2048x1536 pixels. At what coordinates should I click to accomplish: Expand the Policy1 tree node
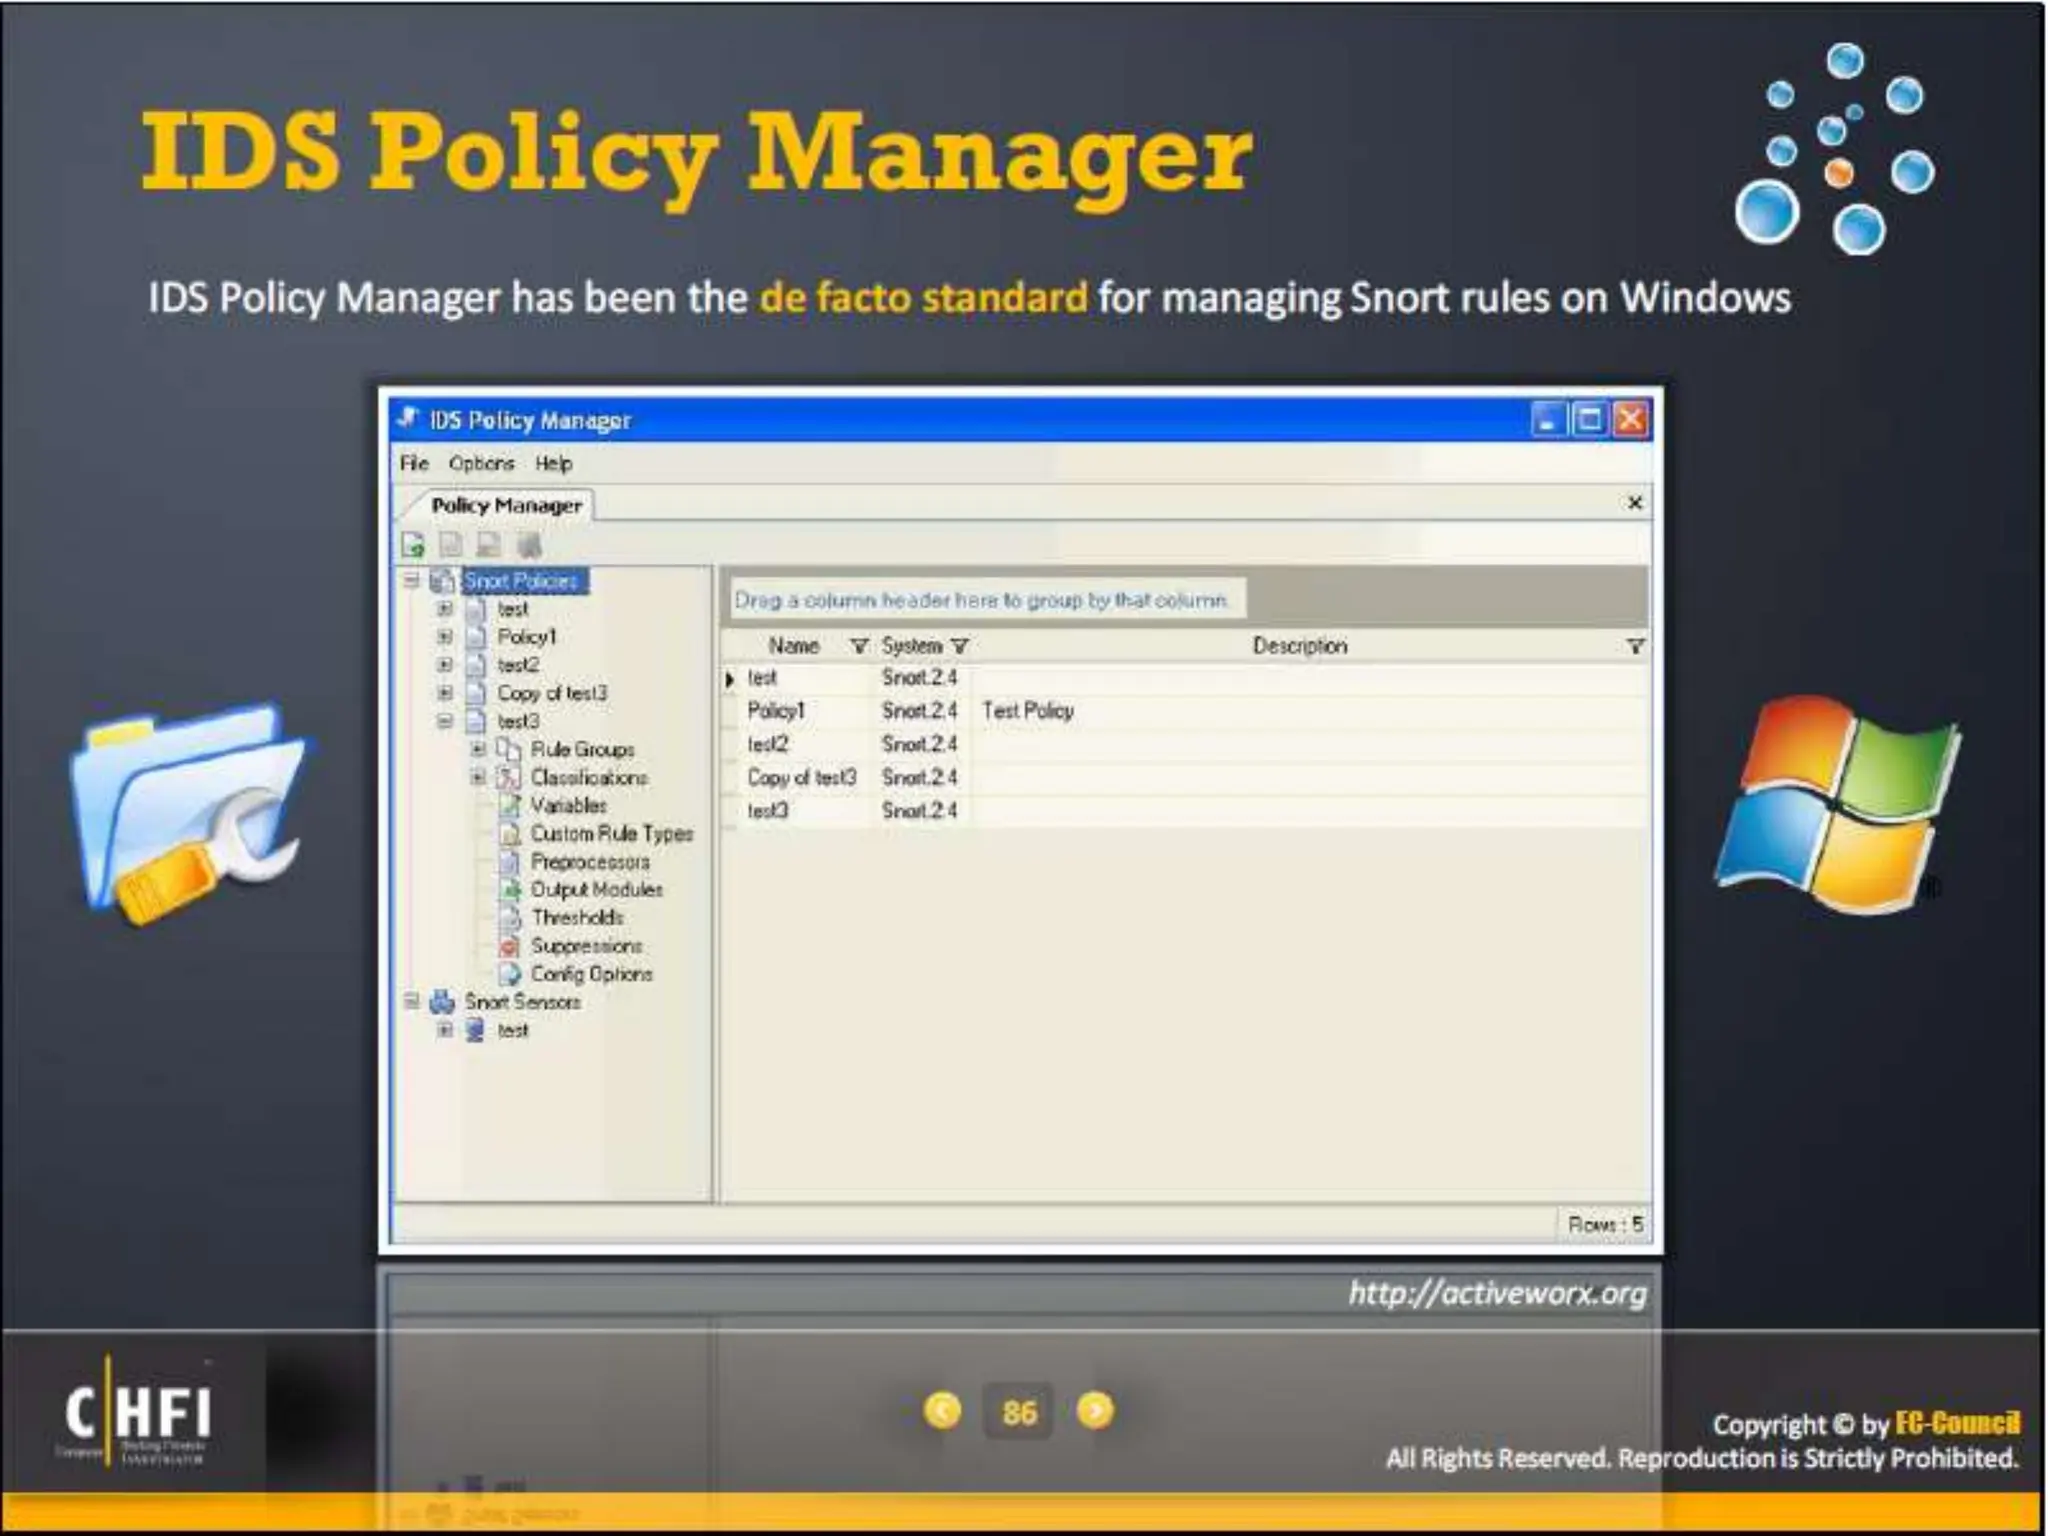tap(445, 637)
